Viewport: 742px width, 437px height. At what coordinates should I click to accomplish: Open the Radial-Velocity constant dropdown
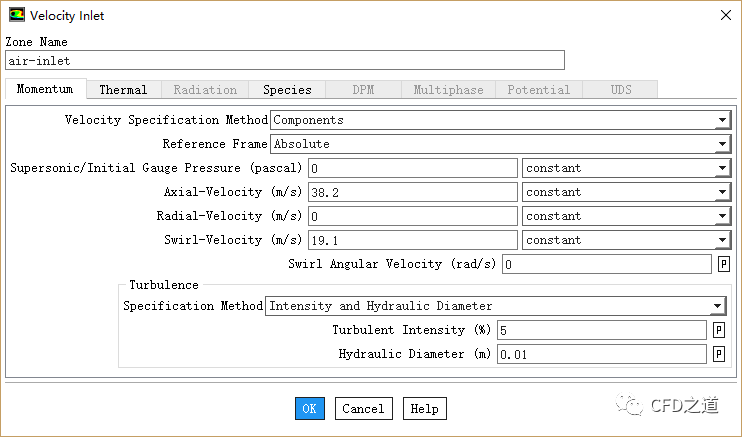626,216
